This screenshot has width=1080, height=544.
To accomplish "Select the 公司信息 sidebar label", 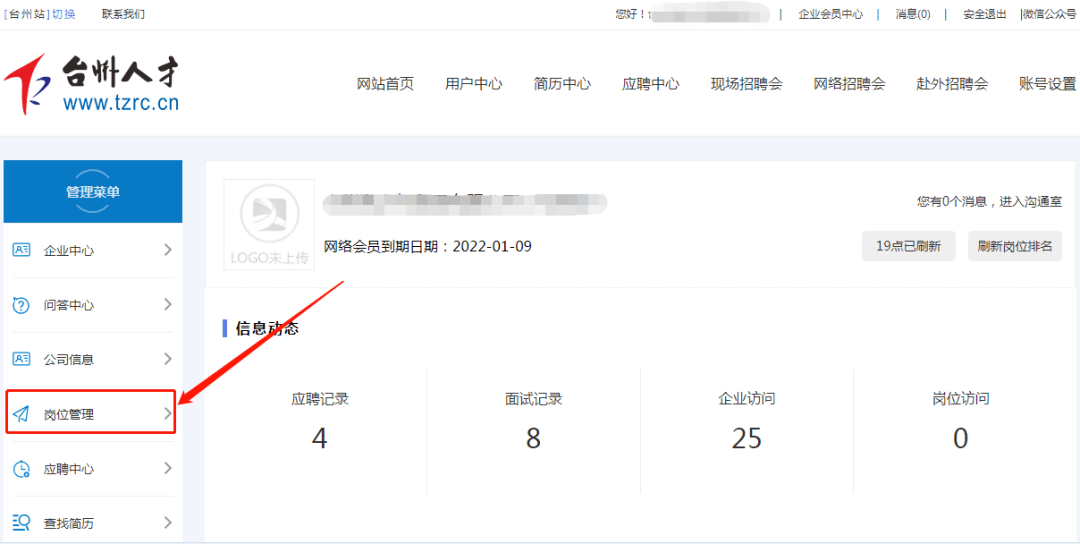I will click(69, 359).
